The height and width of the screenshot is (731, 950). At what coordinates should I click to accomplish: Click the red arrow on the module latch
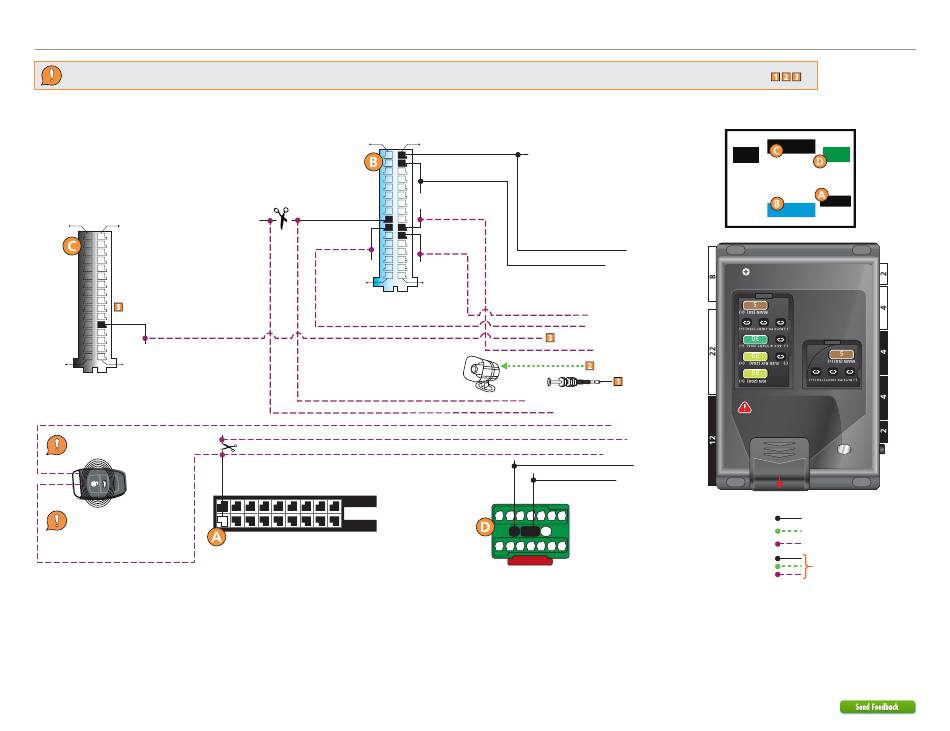(x=779, y=483)
